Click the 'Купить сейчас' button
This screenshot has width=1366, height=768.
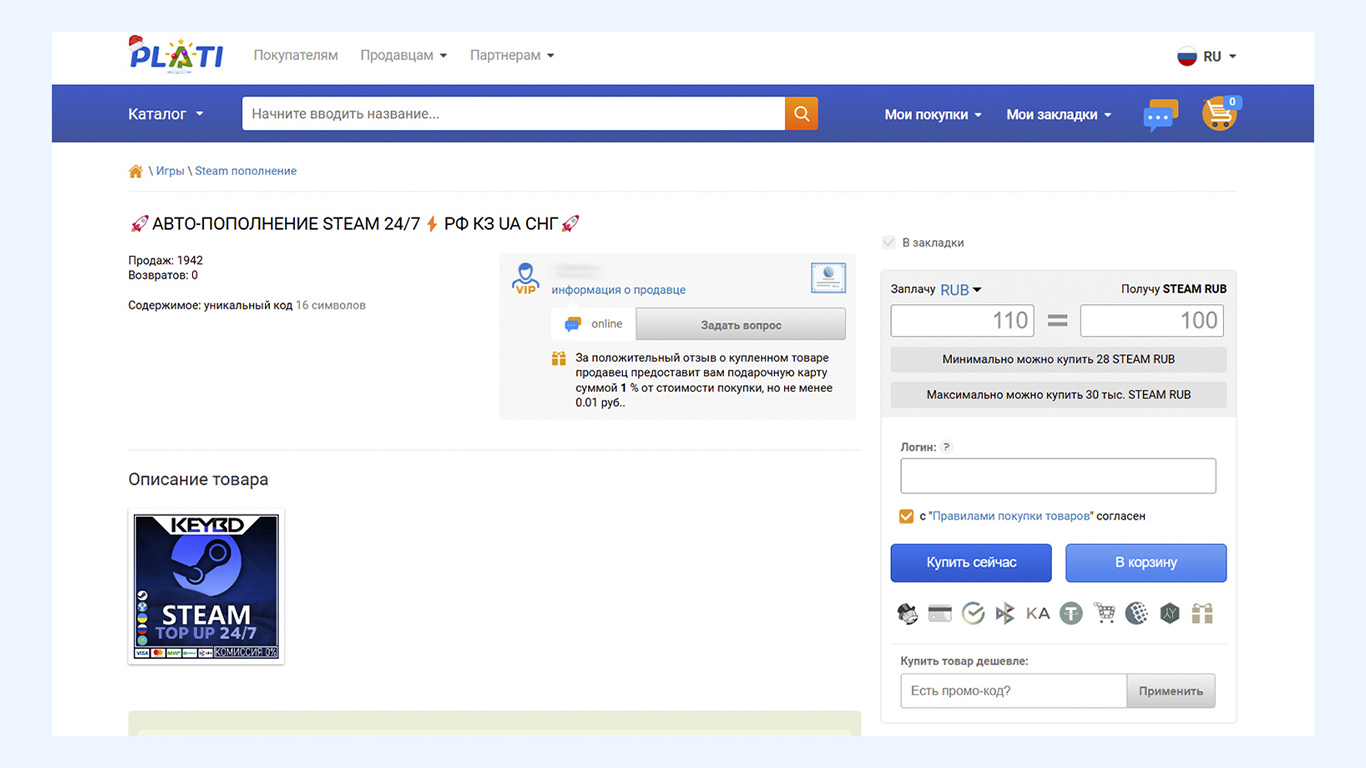[x=971, y=562]
